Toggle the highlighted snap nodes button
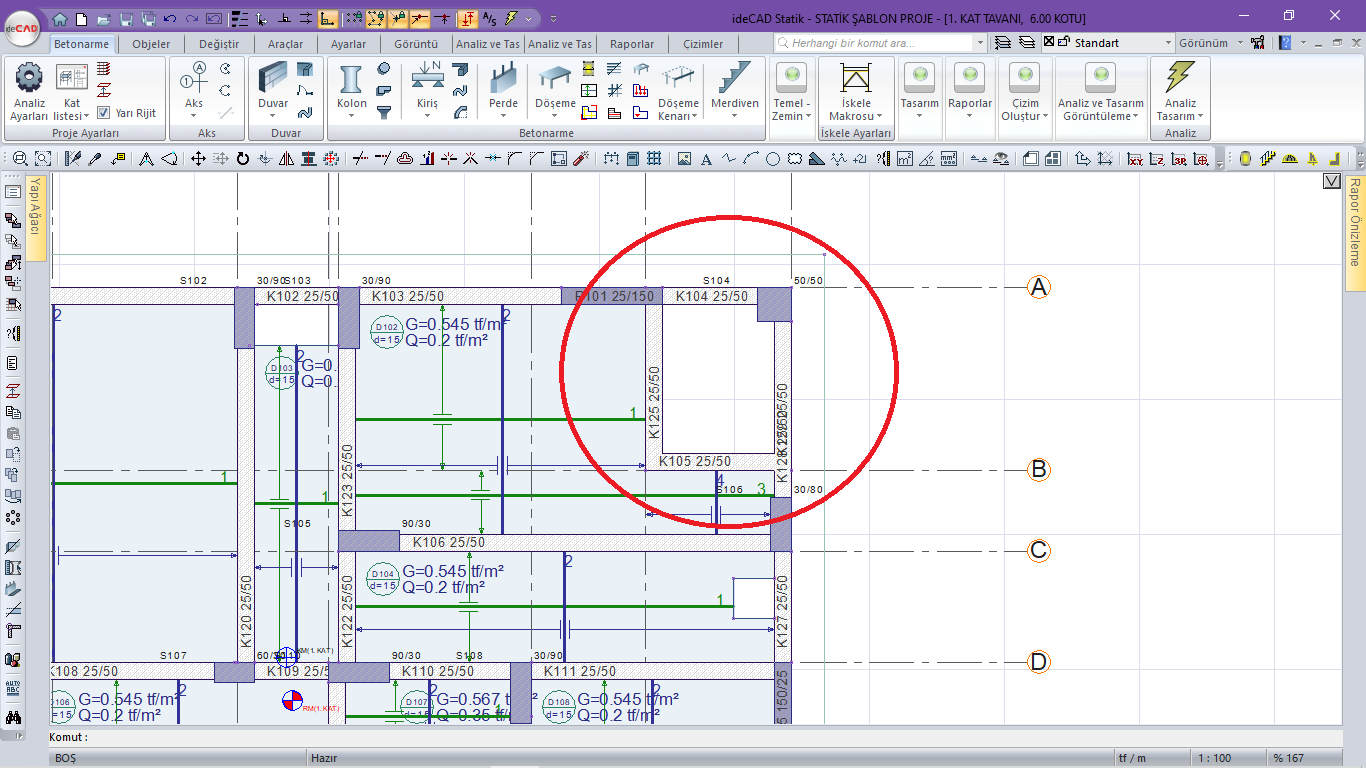 375,18
